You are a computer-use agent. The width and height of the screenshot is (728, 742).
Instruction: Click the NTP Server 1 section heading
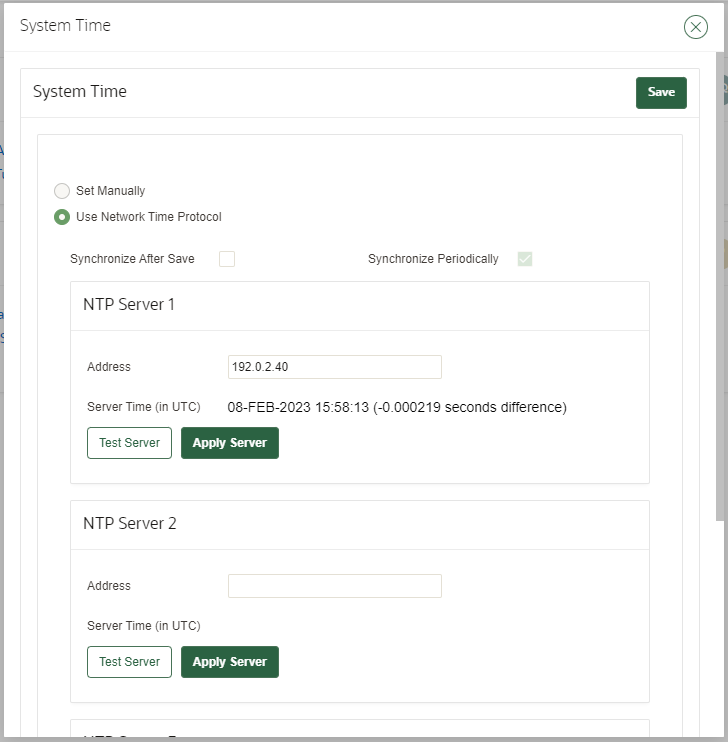click(129, 304)
